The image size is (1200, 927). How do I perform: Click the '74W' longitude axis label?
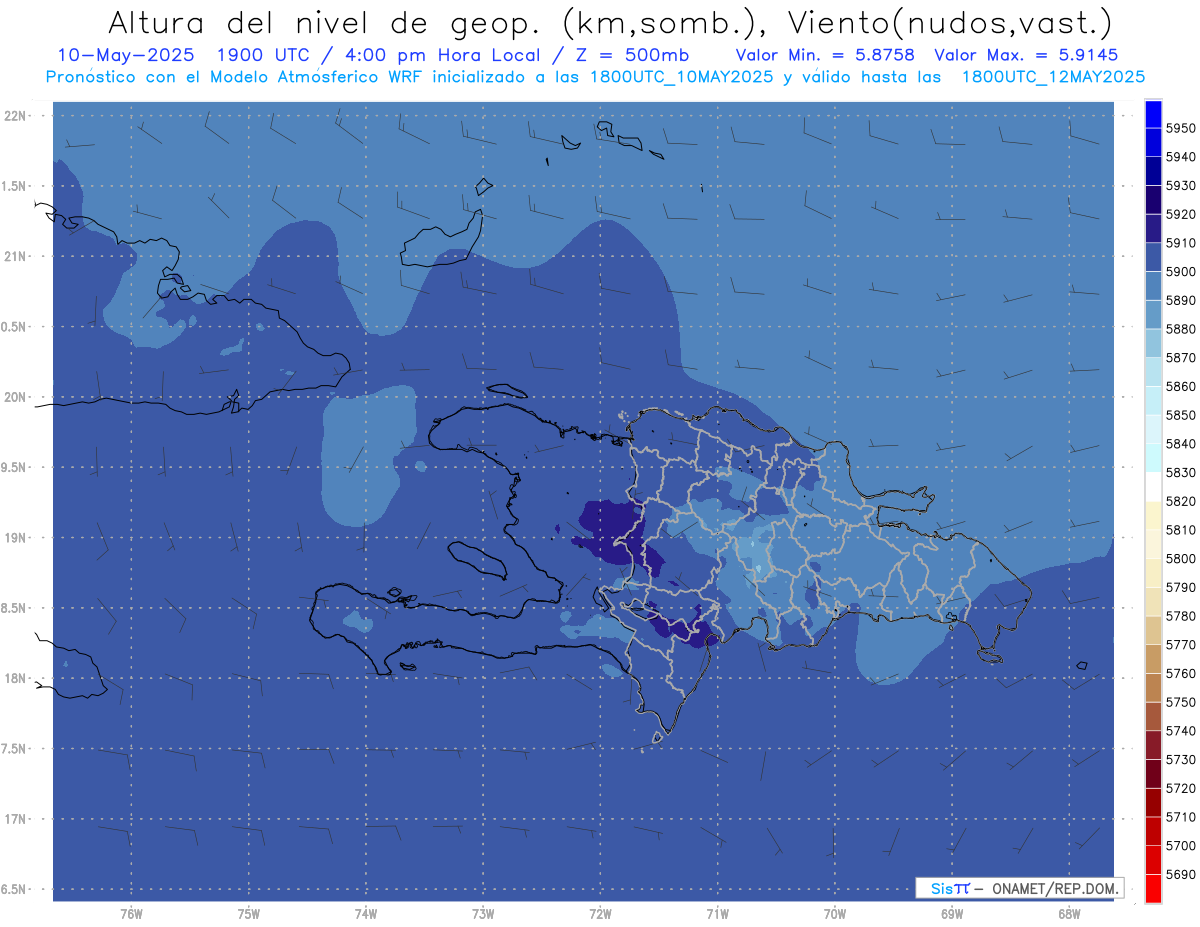(365, 913)
